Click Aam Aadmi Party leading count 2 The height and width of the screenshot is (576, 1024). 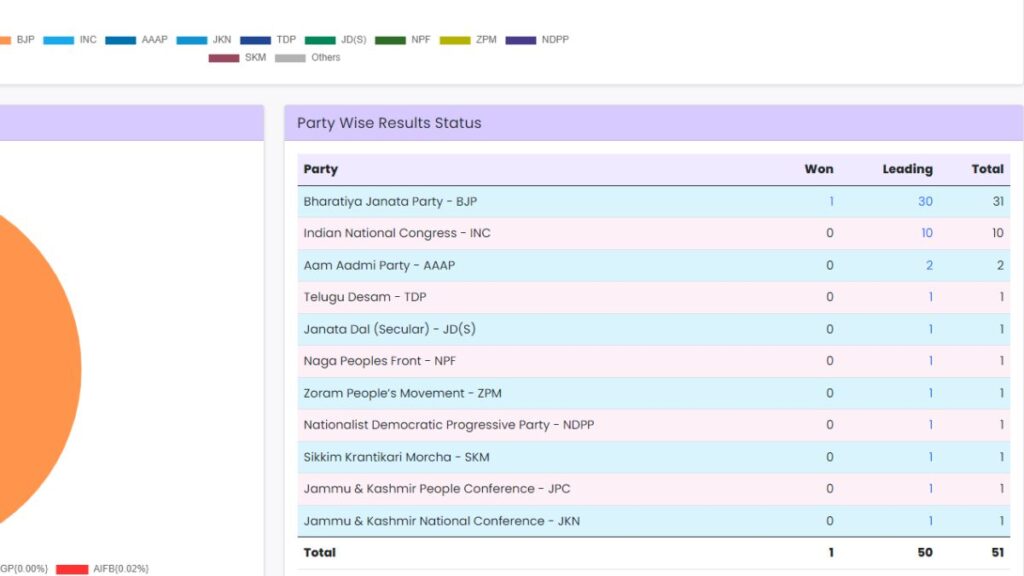(x=929, y=265)
